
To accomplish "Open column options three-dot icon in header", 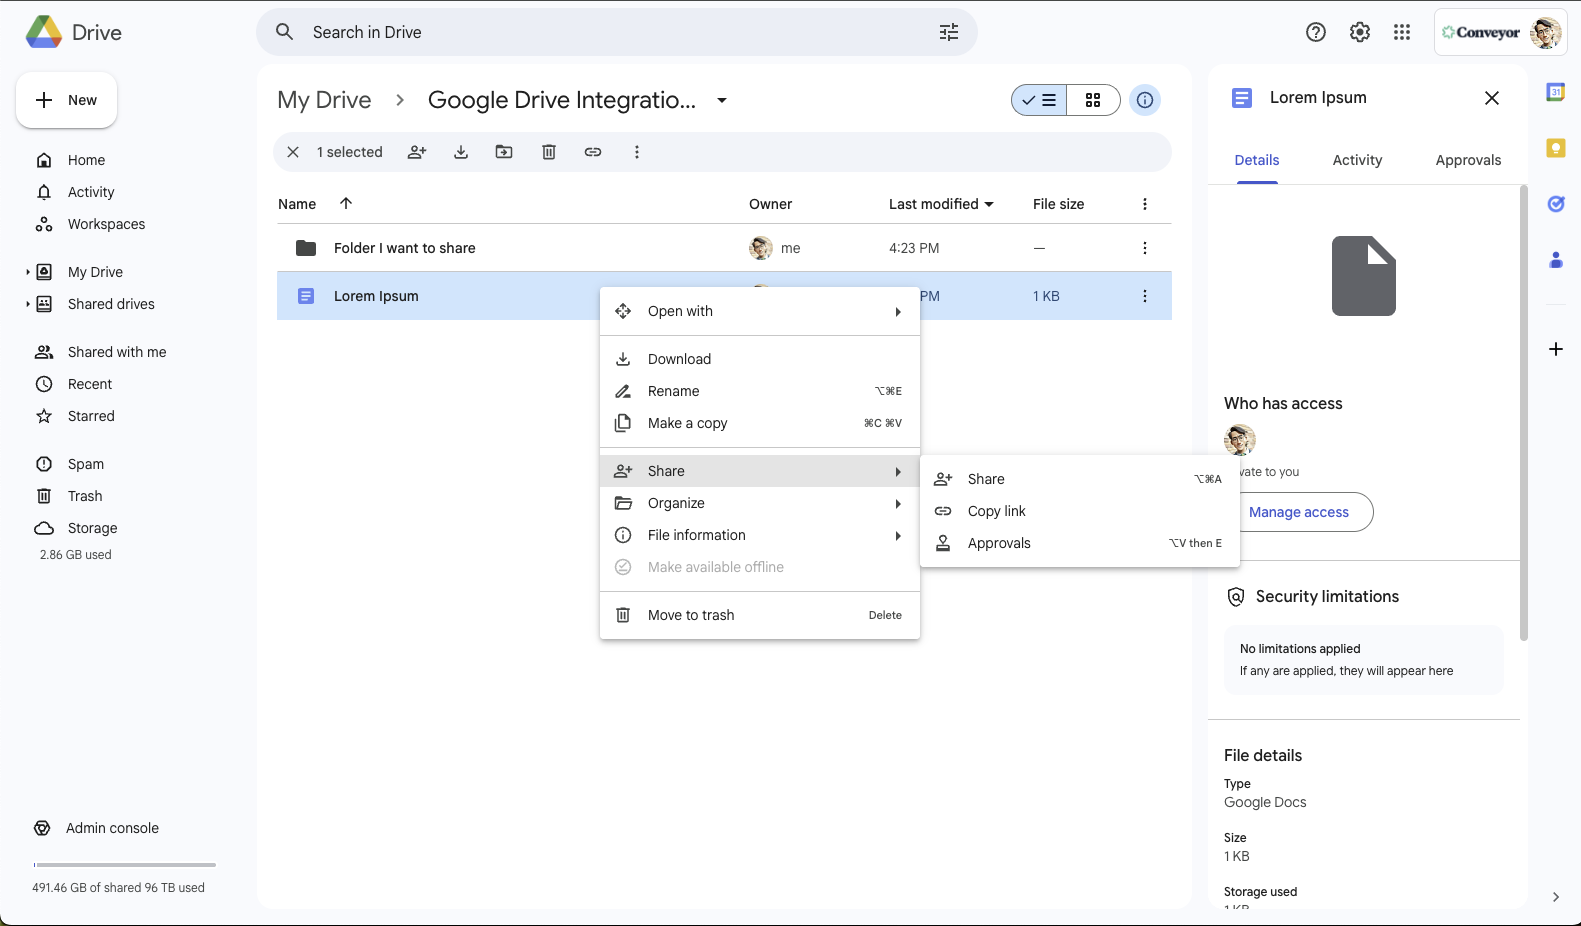I will point(1145,204).
